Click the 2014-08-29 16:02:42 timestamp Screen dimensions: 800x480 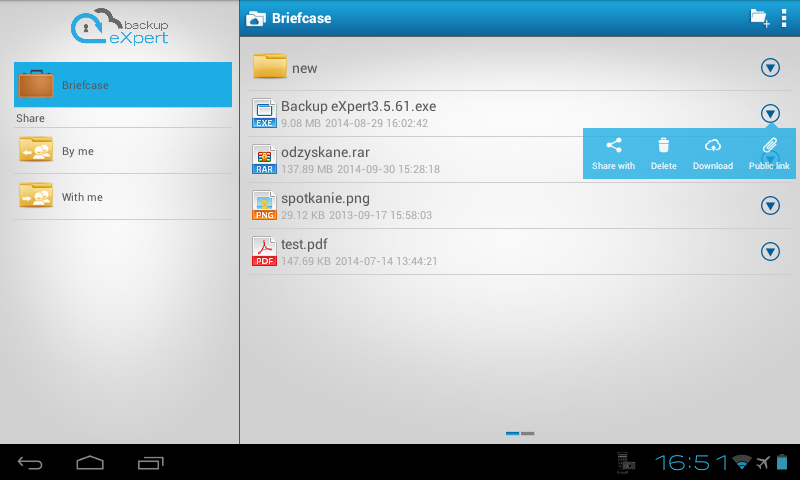point(377,123)
